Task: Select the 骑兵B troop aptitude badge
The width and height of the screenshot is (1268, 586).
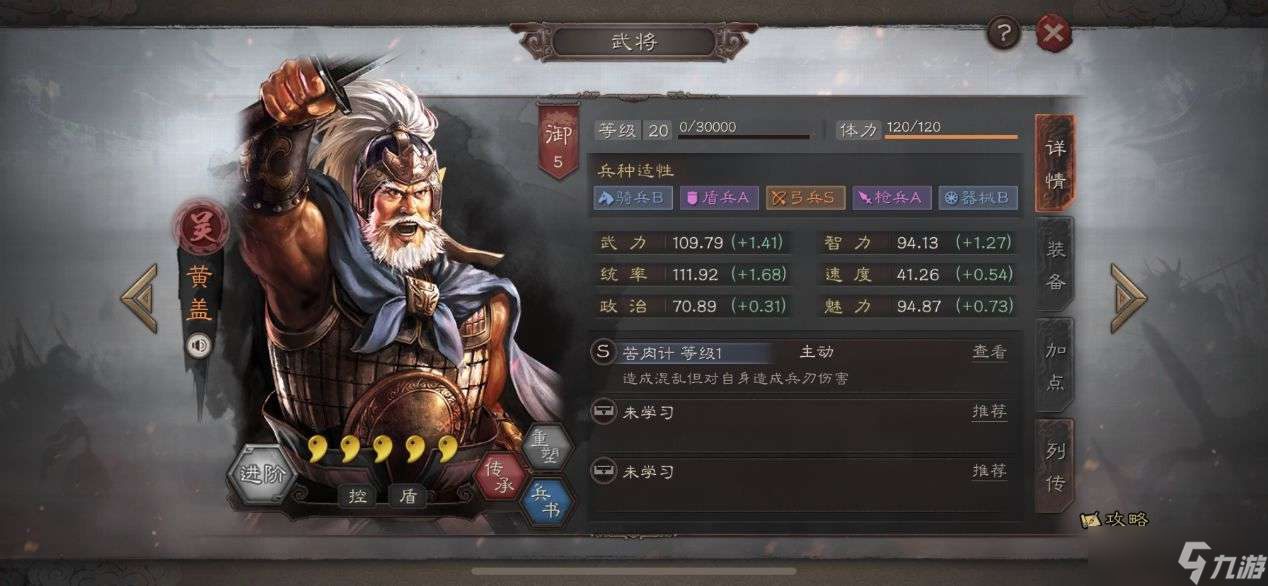Action: 633,197
